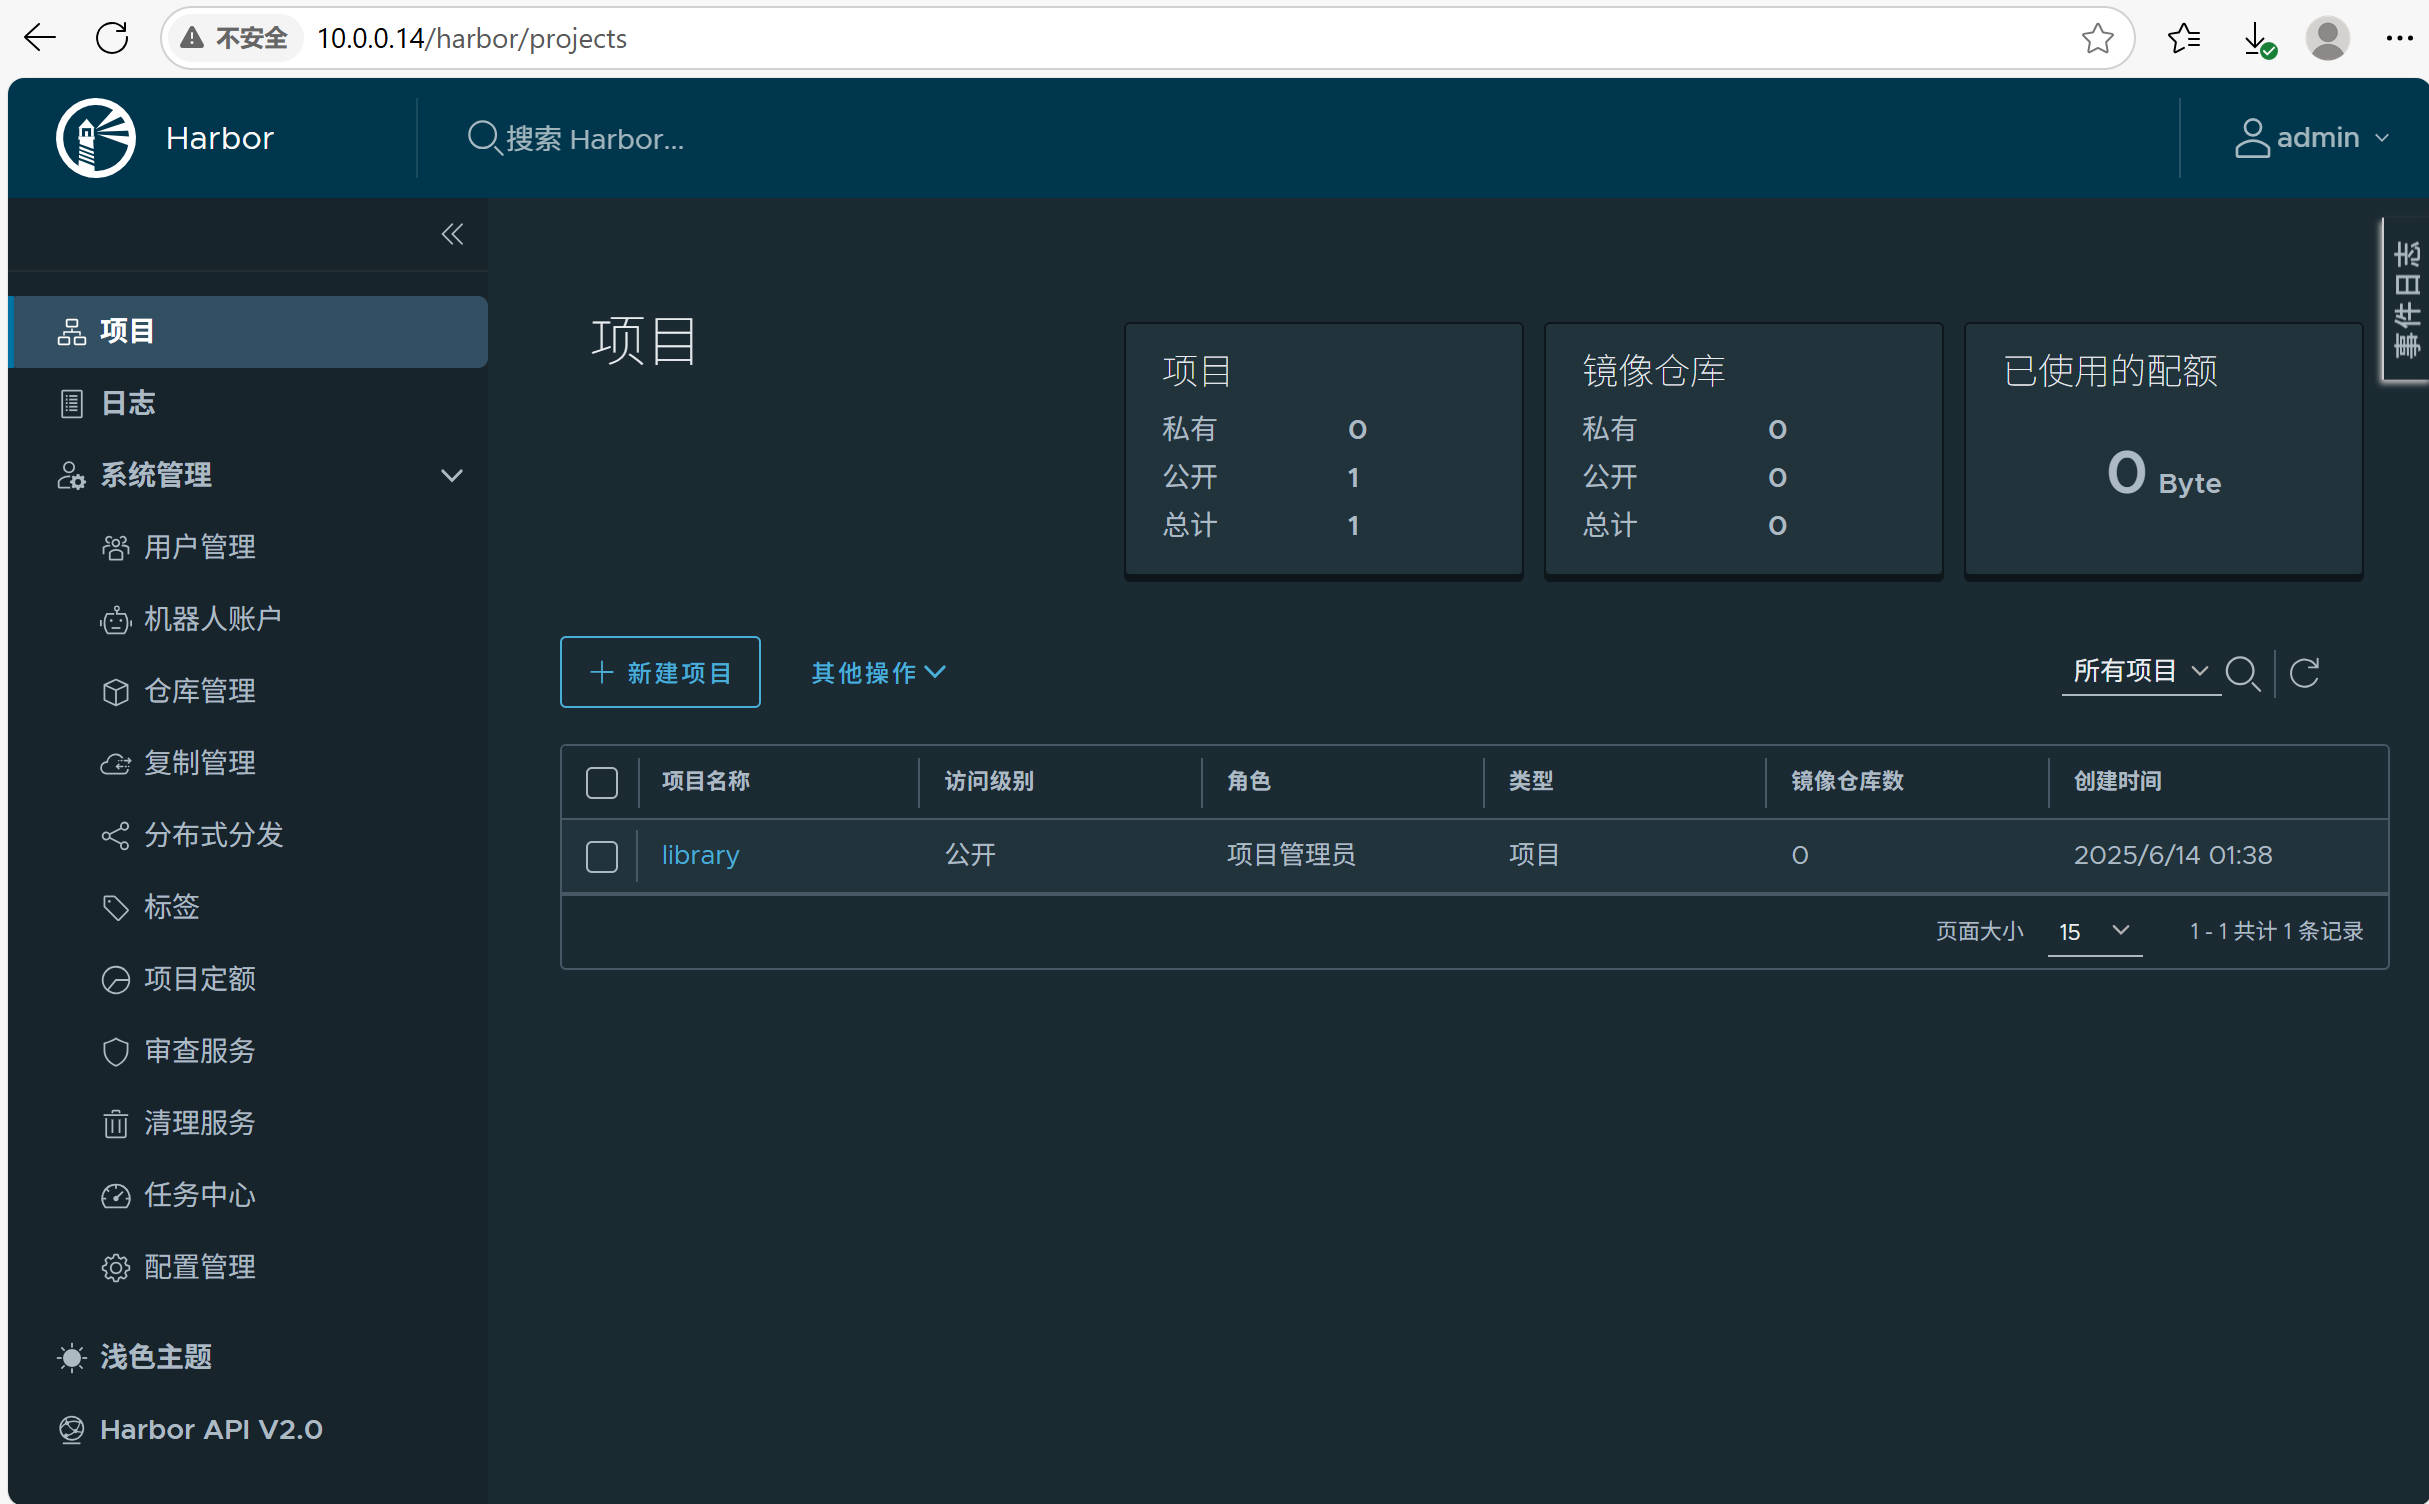Open the library project link
The width and height of the screenshot is (2429, 1504).
click(x=700, y=855)
